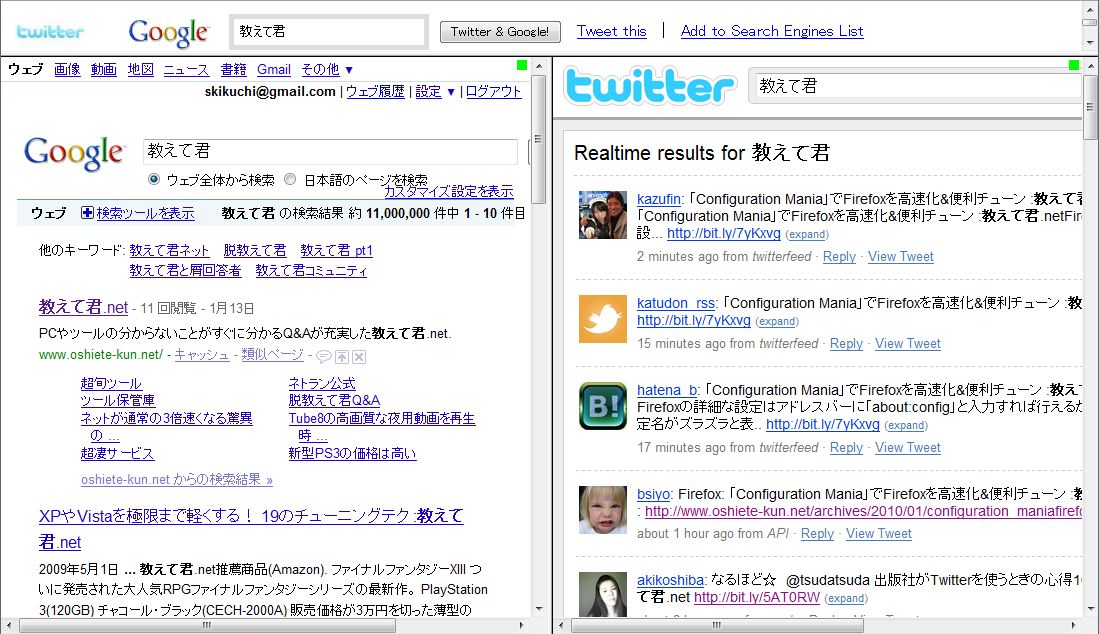Viewport: 1099px width, 634px height.
Task: Open the その他 dropdown in the Google nav bar
Action: point(327,69)
